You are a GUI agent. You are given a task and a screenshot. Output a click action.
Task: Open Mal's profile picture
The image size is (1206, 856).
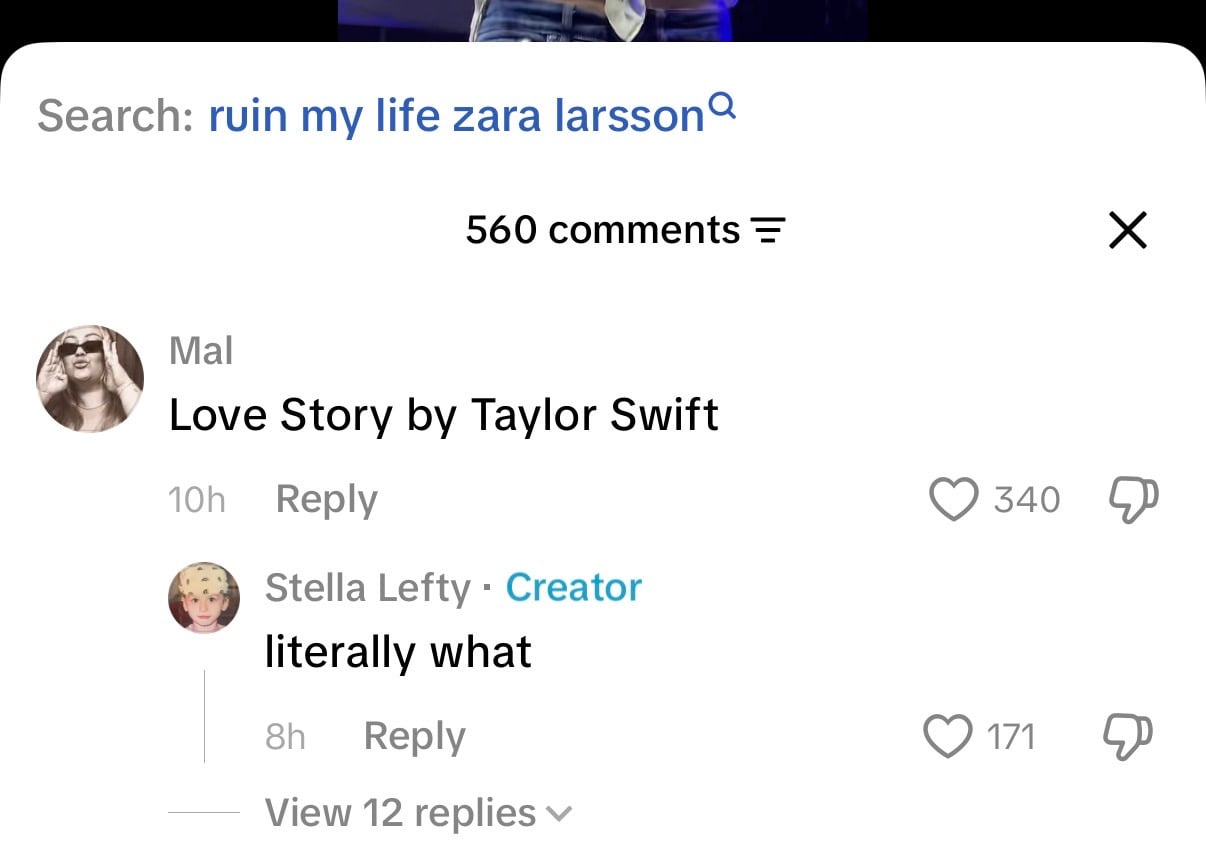[90, 379]
